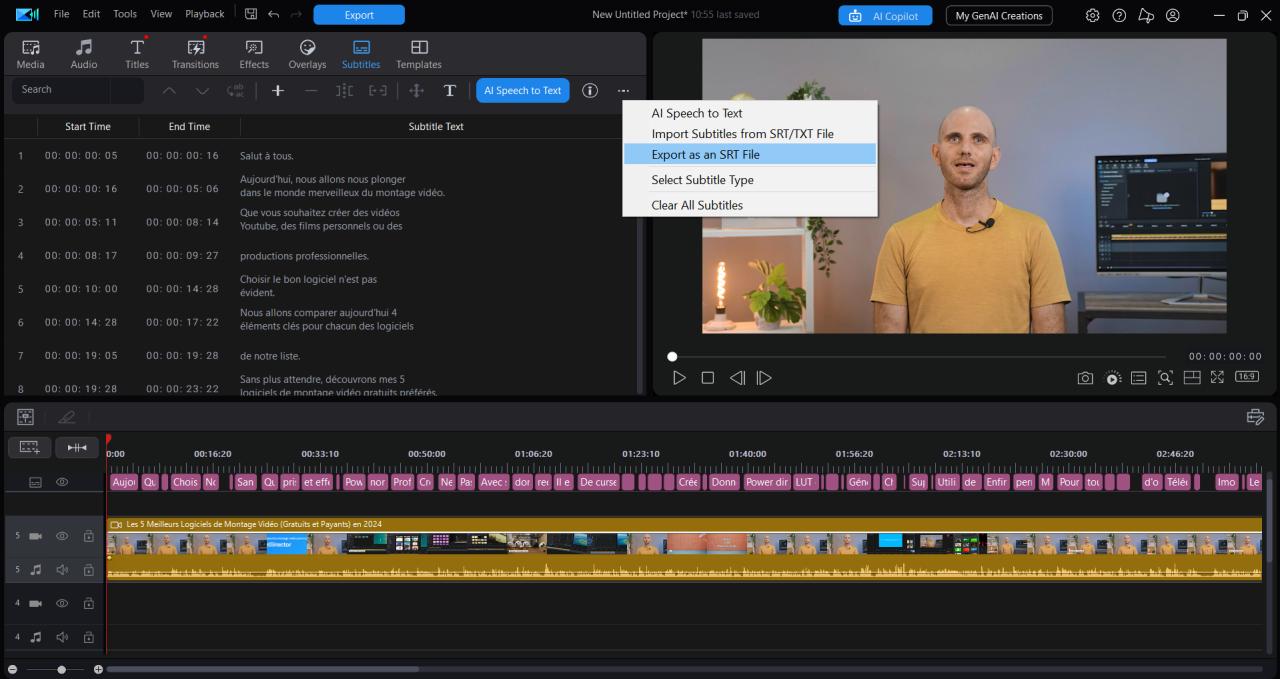The width and height of the screenshot is (1280, 679).
Task: Open subtitle text styling with the T icon
Action: (450, 90)
